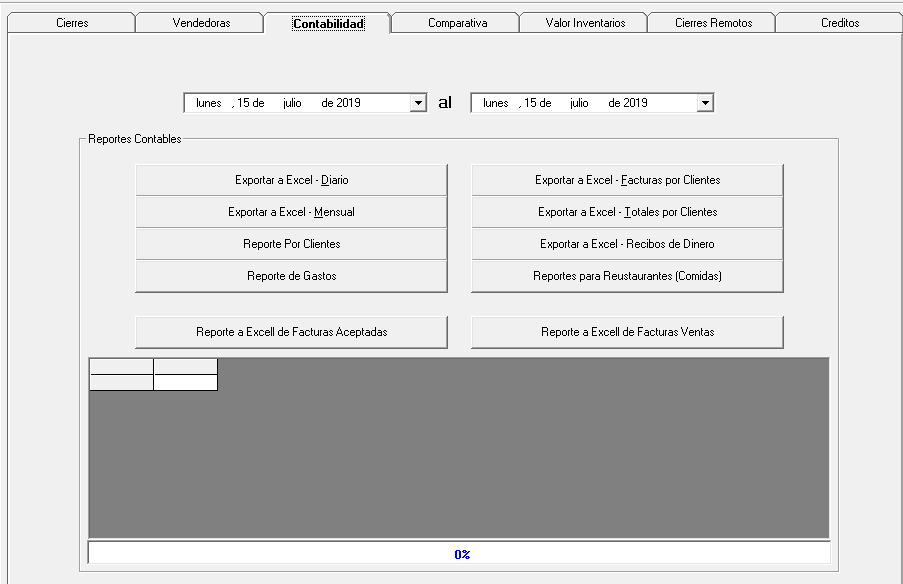Image resolution: width=903 pixels, height=584 pixels.
Task: Click Exportar a Excel - Mensual button
Action: coord(291,212)
